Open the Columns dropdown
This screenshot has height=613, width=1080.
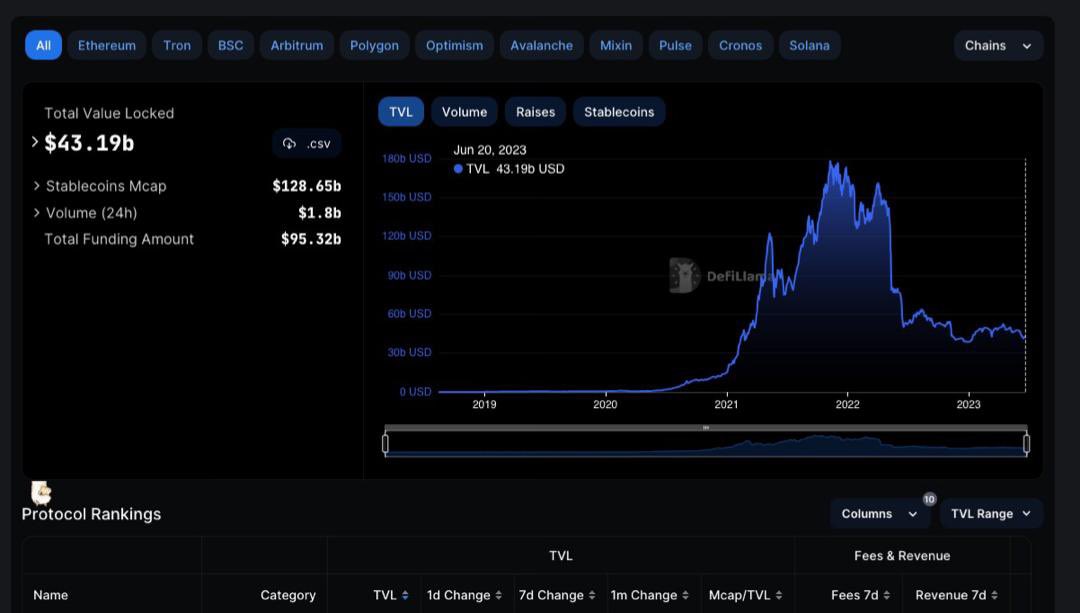pos(879,514)
